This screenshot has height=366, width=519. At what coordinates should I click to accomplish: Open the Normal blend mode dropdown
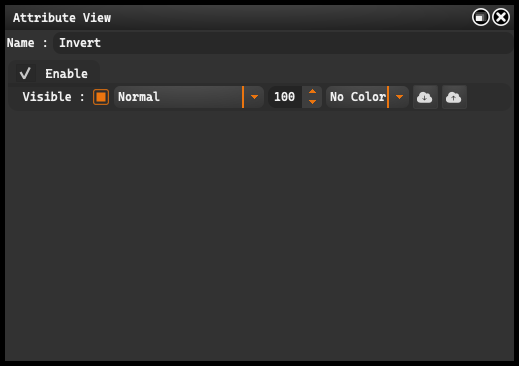(189, 97)
